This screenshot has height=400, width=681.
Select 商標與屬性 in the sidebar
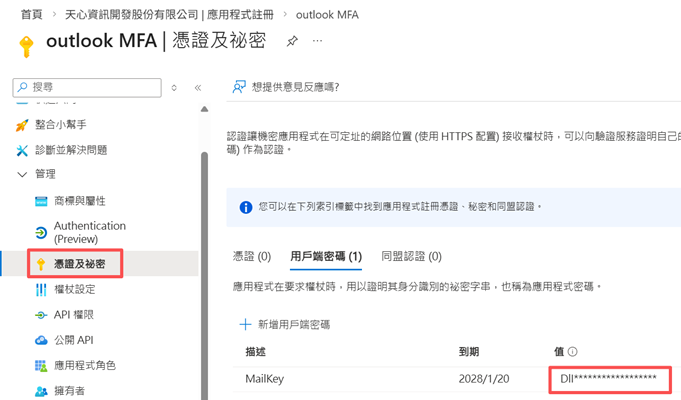[x=79, y=201]
